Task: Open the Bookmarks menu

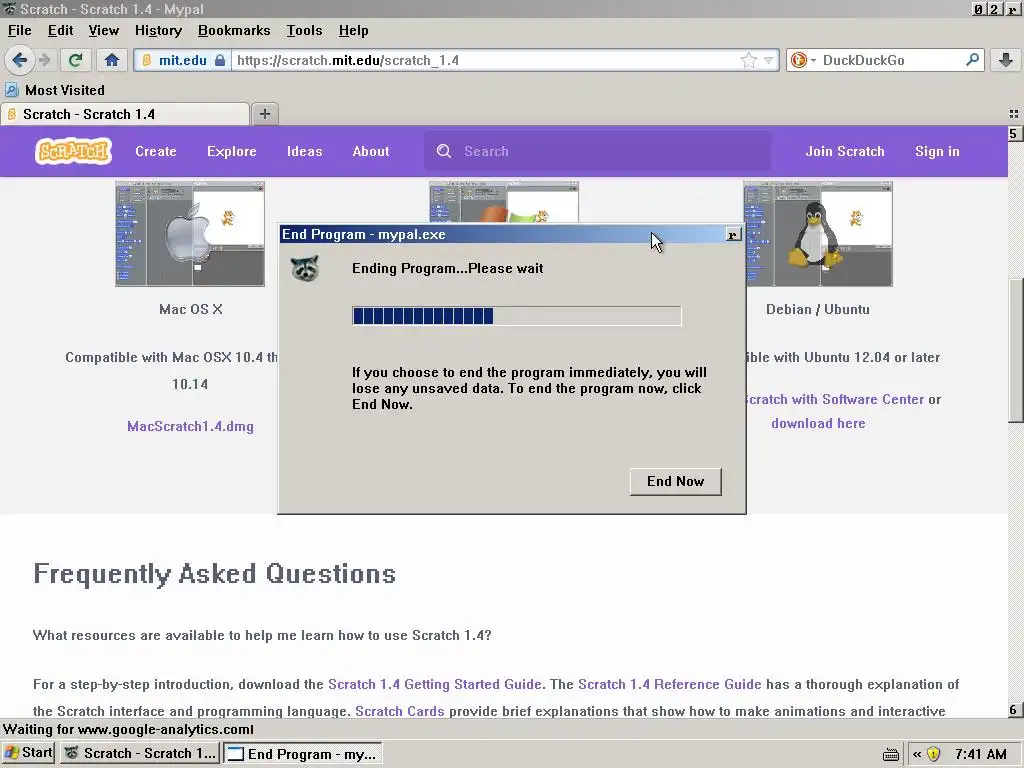Action: [x=234, y=31]
